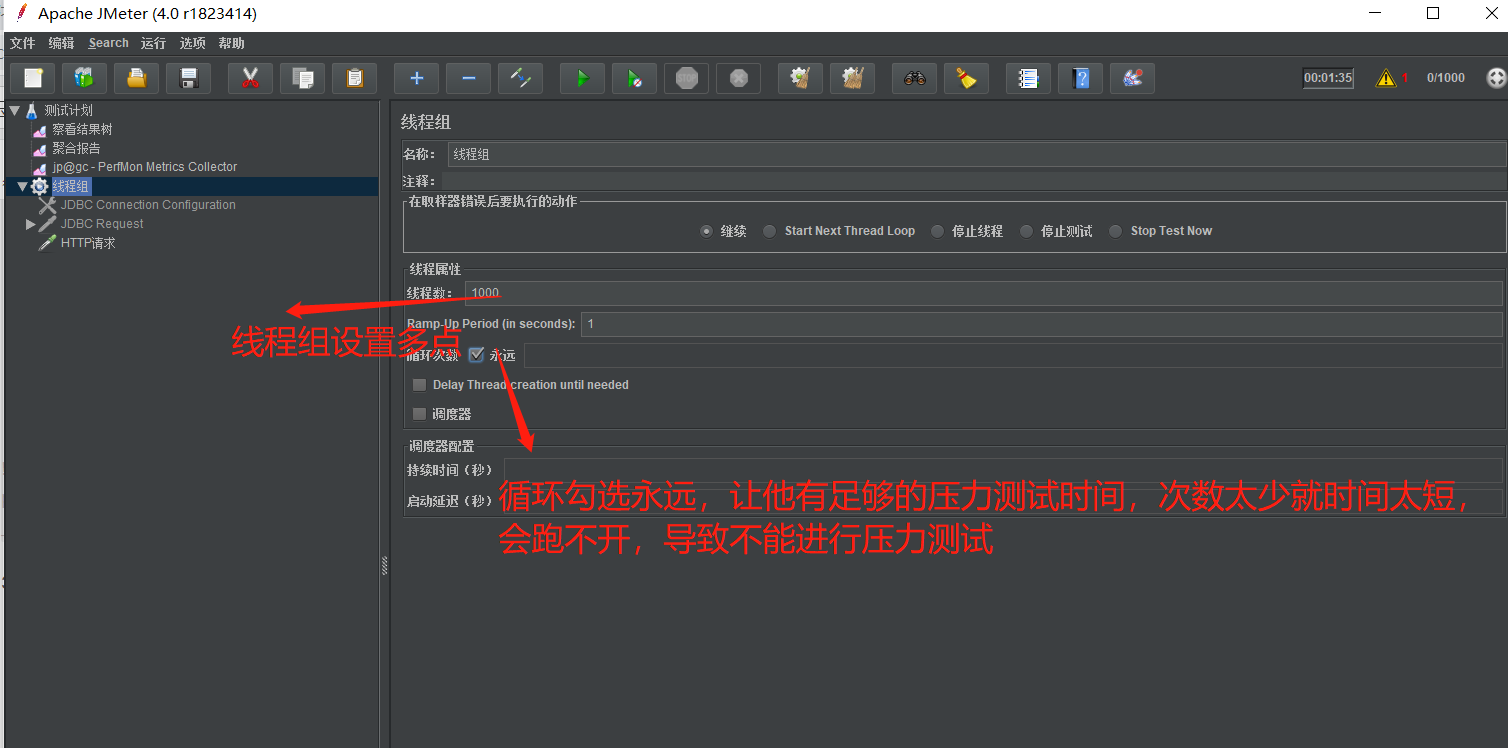Start test with no pauses icon
Viewport: 1508px width, 748px height.
635,78
